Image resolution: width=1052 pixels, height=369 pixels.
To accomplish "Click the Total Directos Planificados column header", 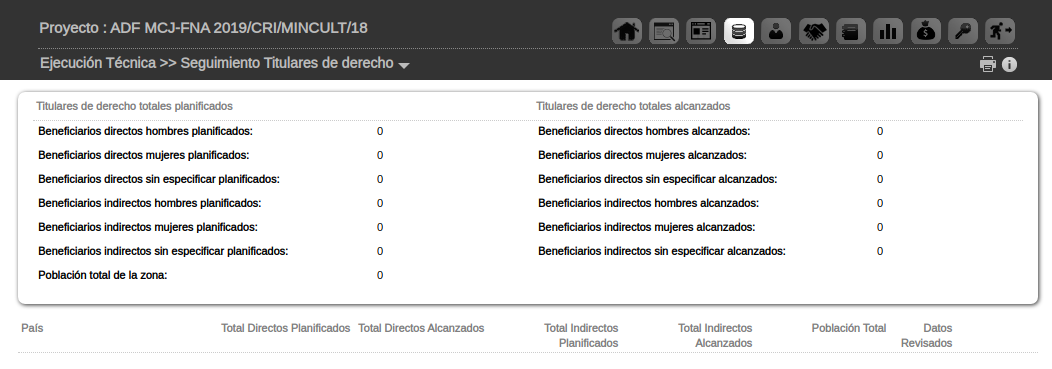I will tap(286, 328).
